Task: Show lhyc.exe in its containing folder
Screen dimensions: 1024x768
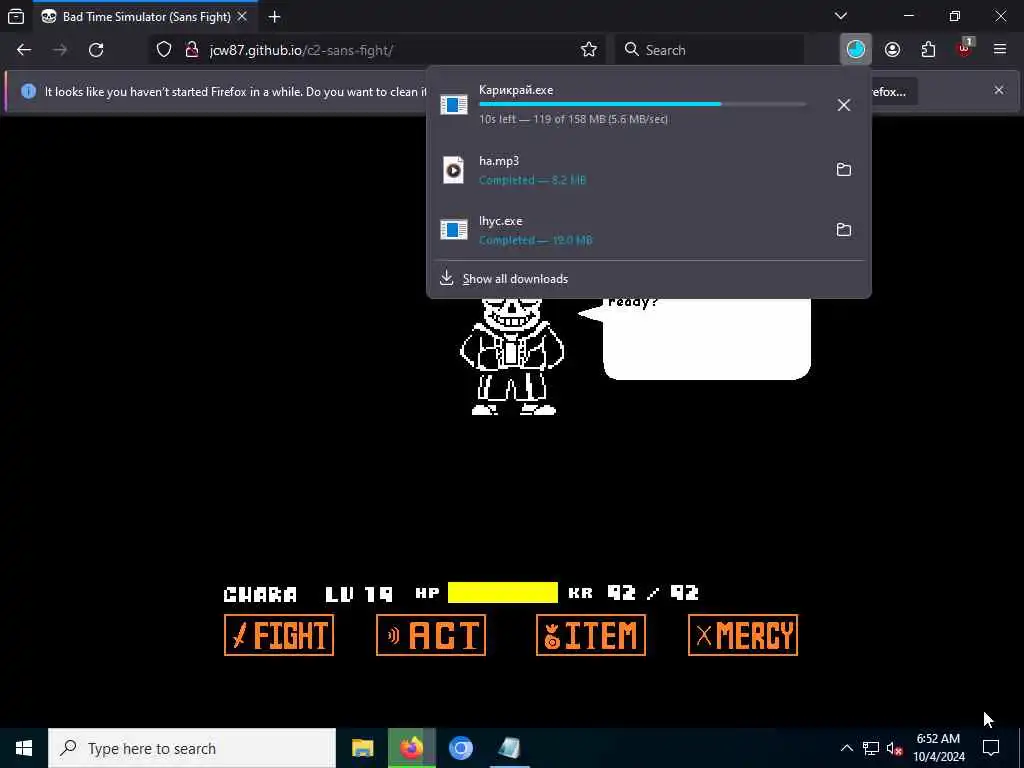Action: point(844,230)
